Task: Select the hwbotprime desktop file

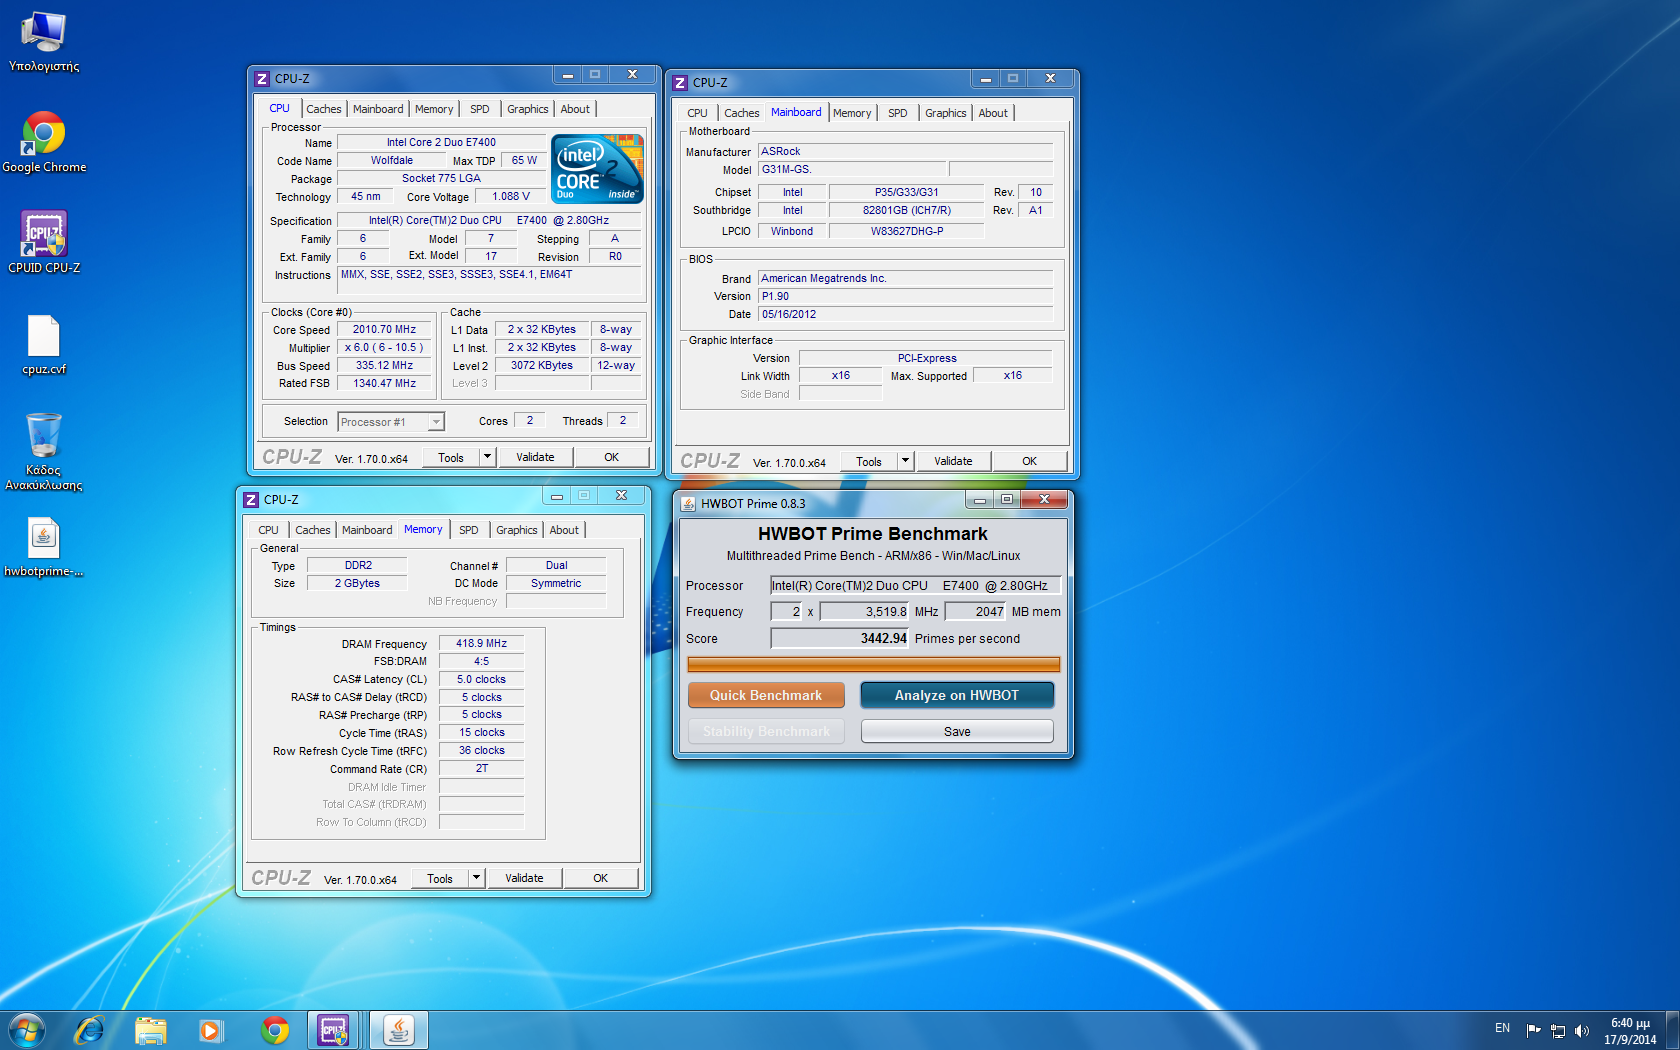Action: (44, 547)
